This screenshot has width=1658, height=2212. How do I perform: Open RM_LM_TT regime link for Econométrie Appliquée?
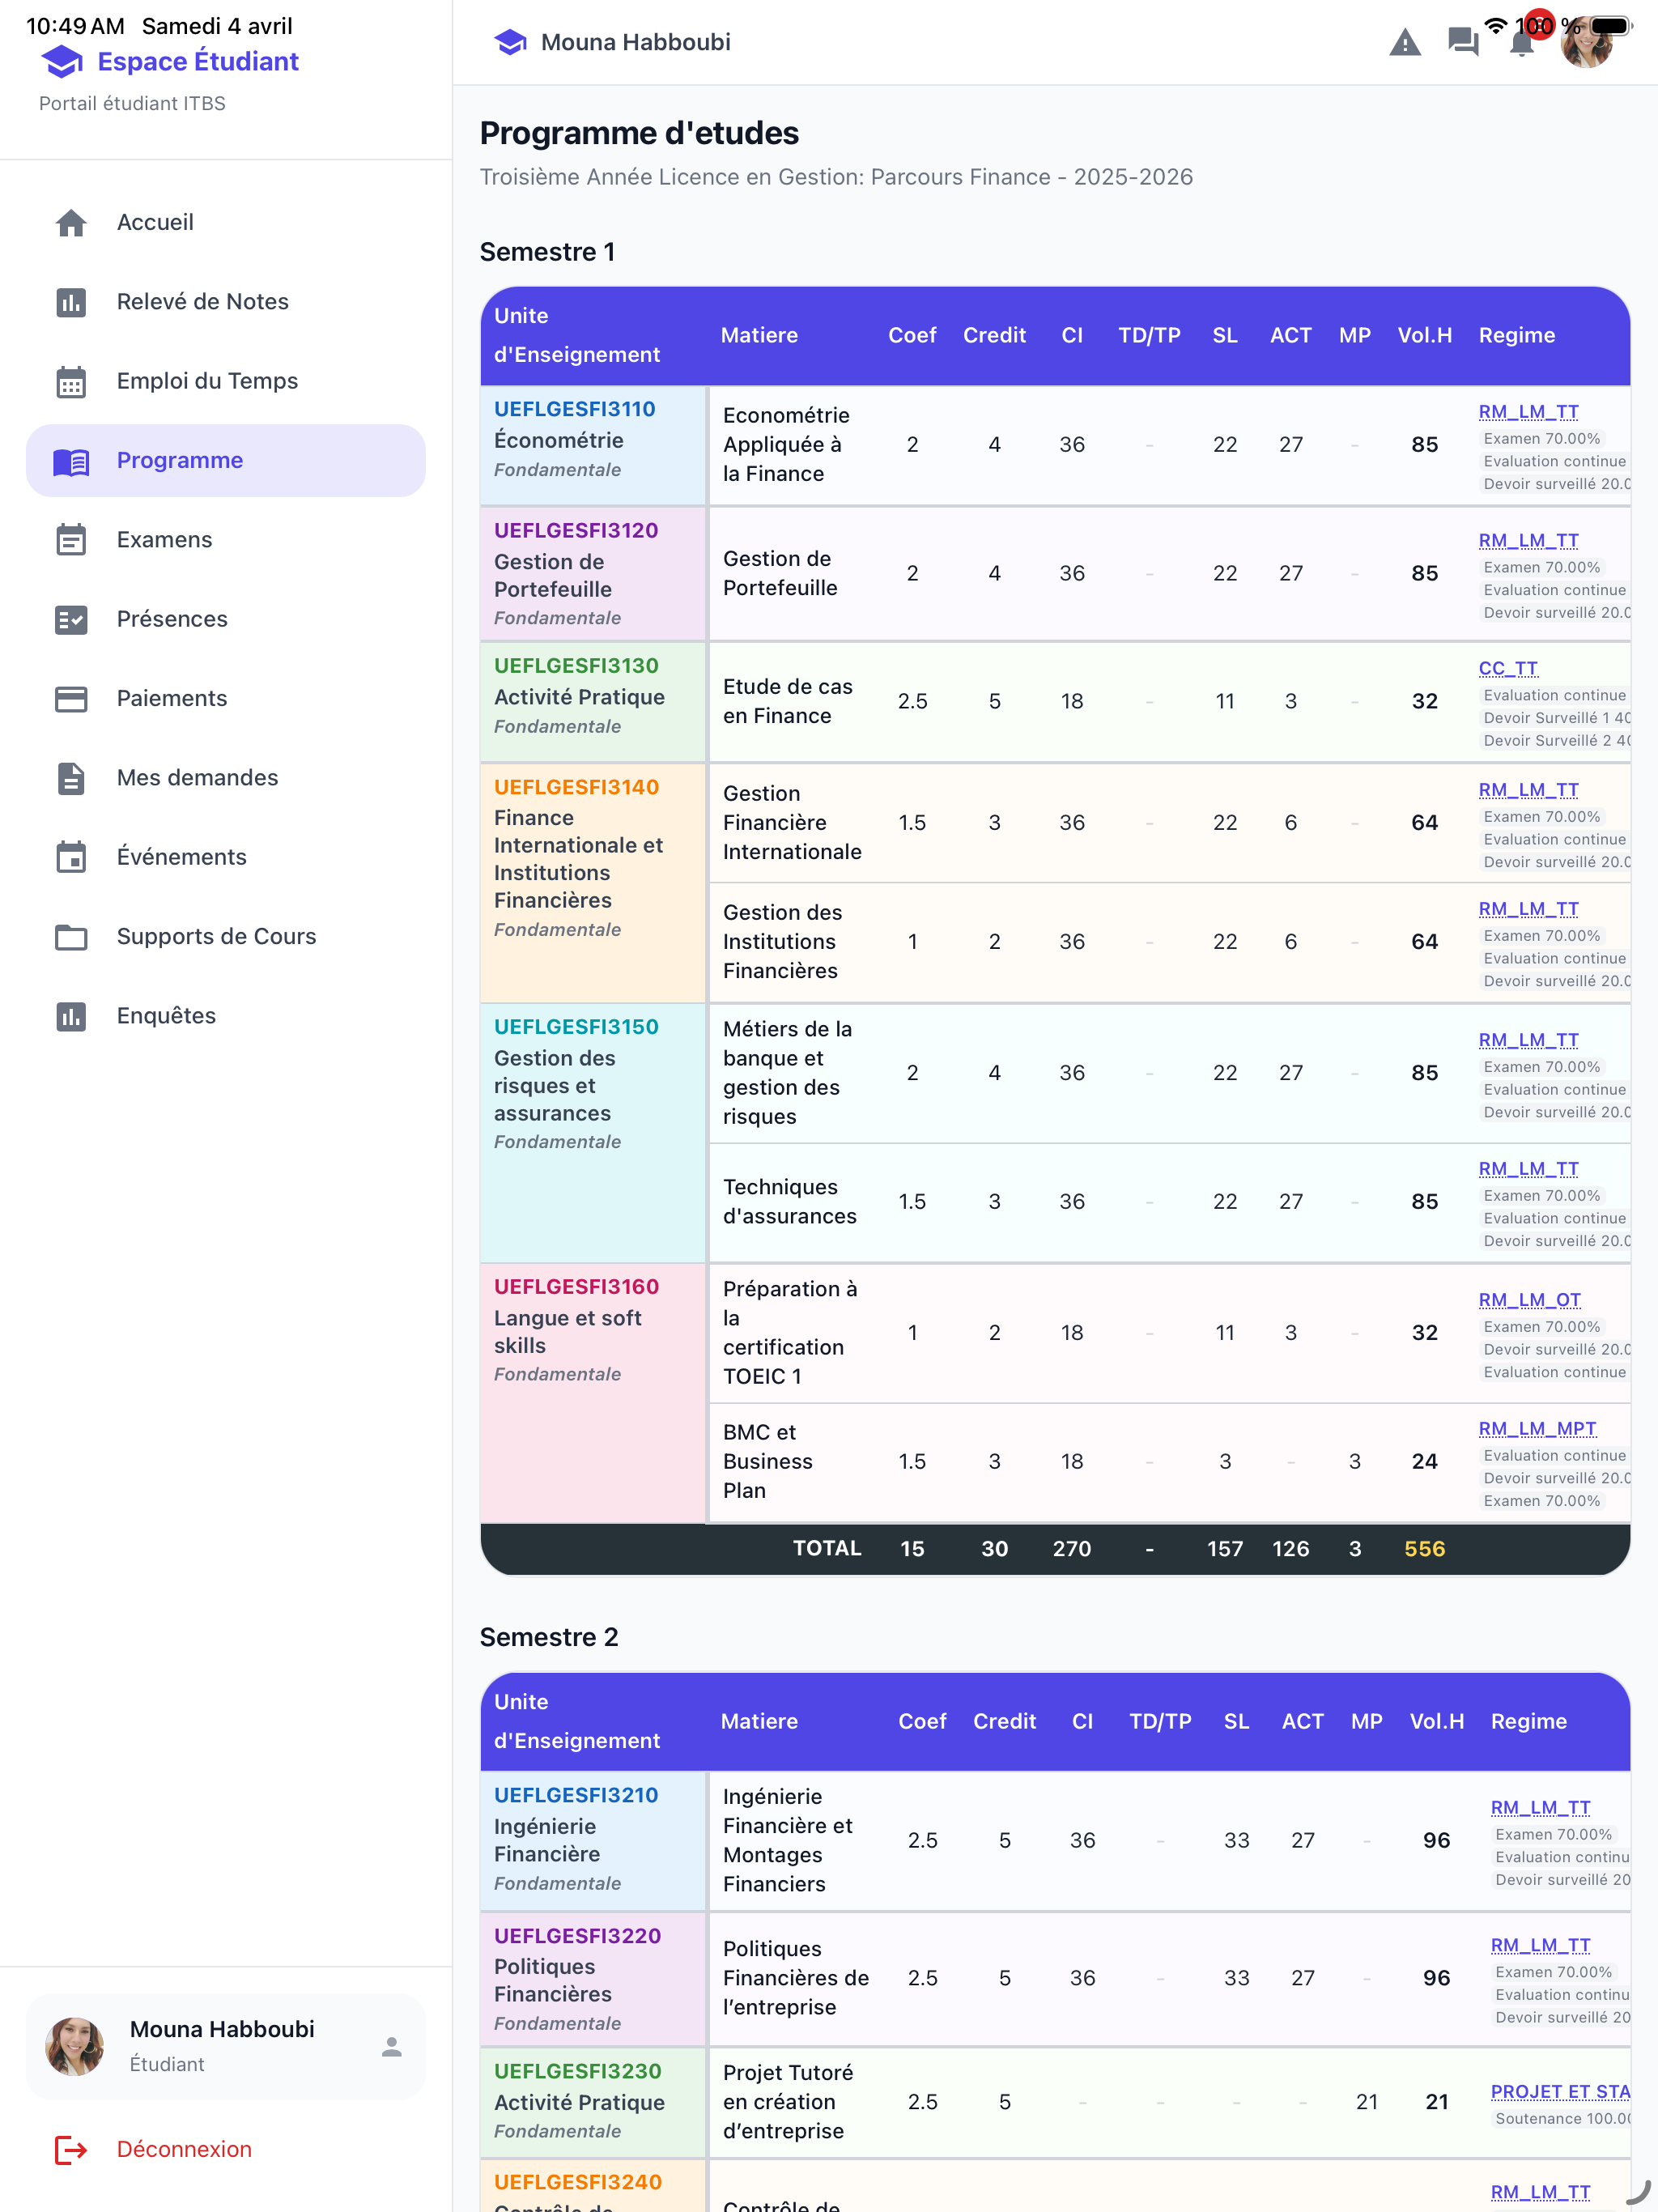pos(1528,412)
